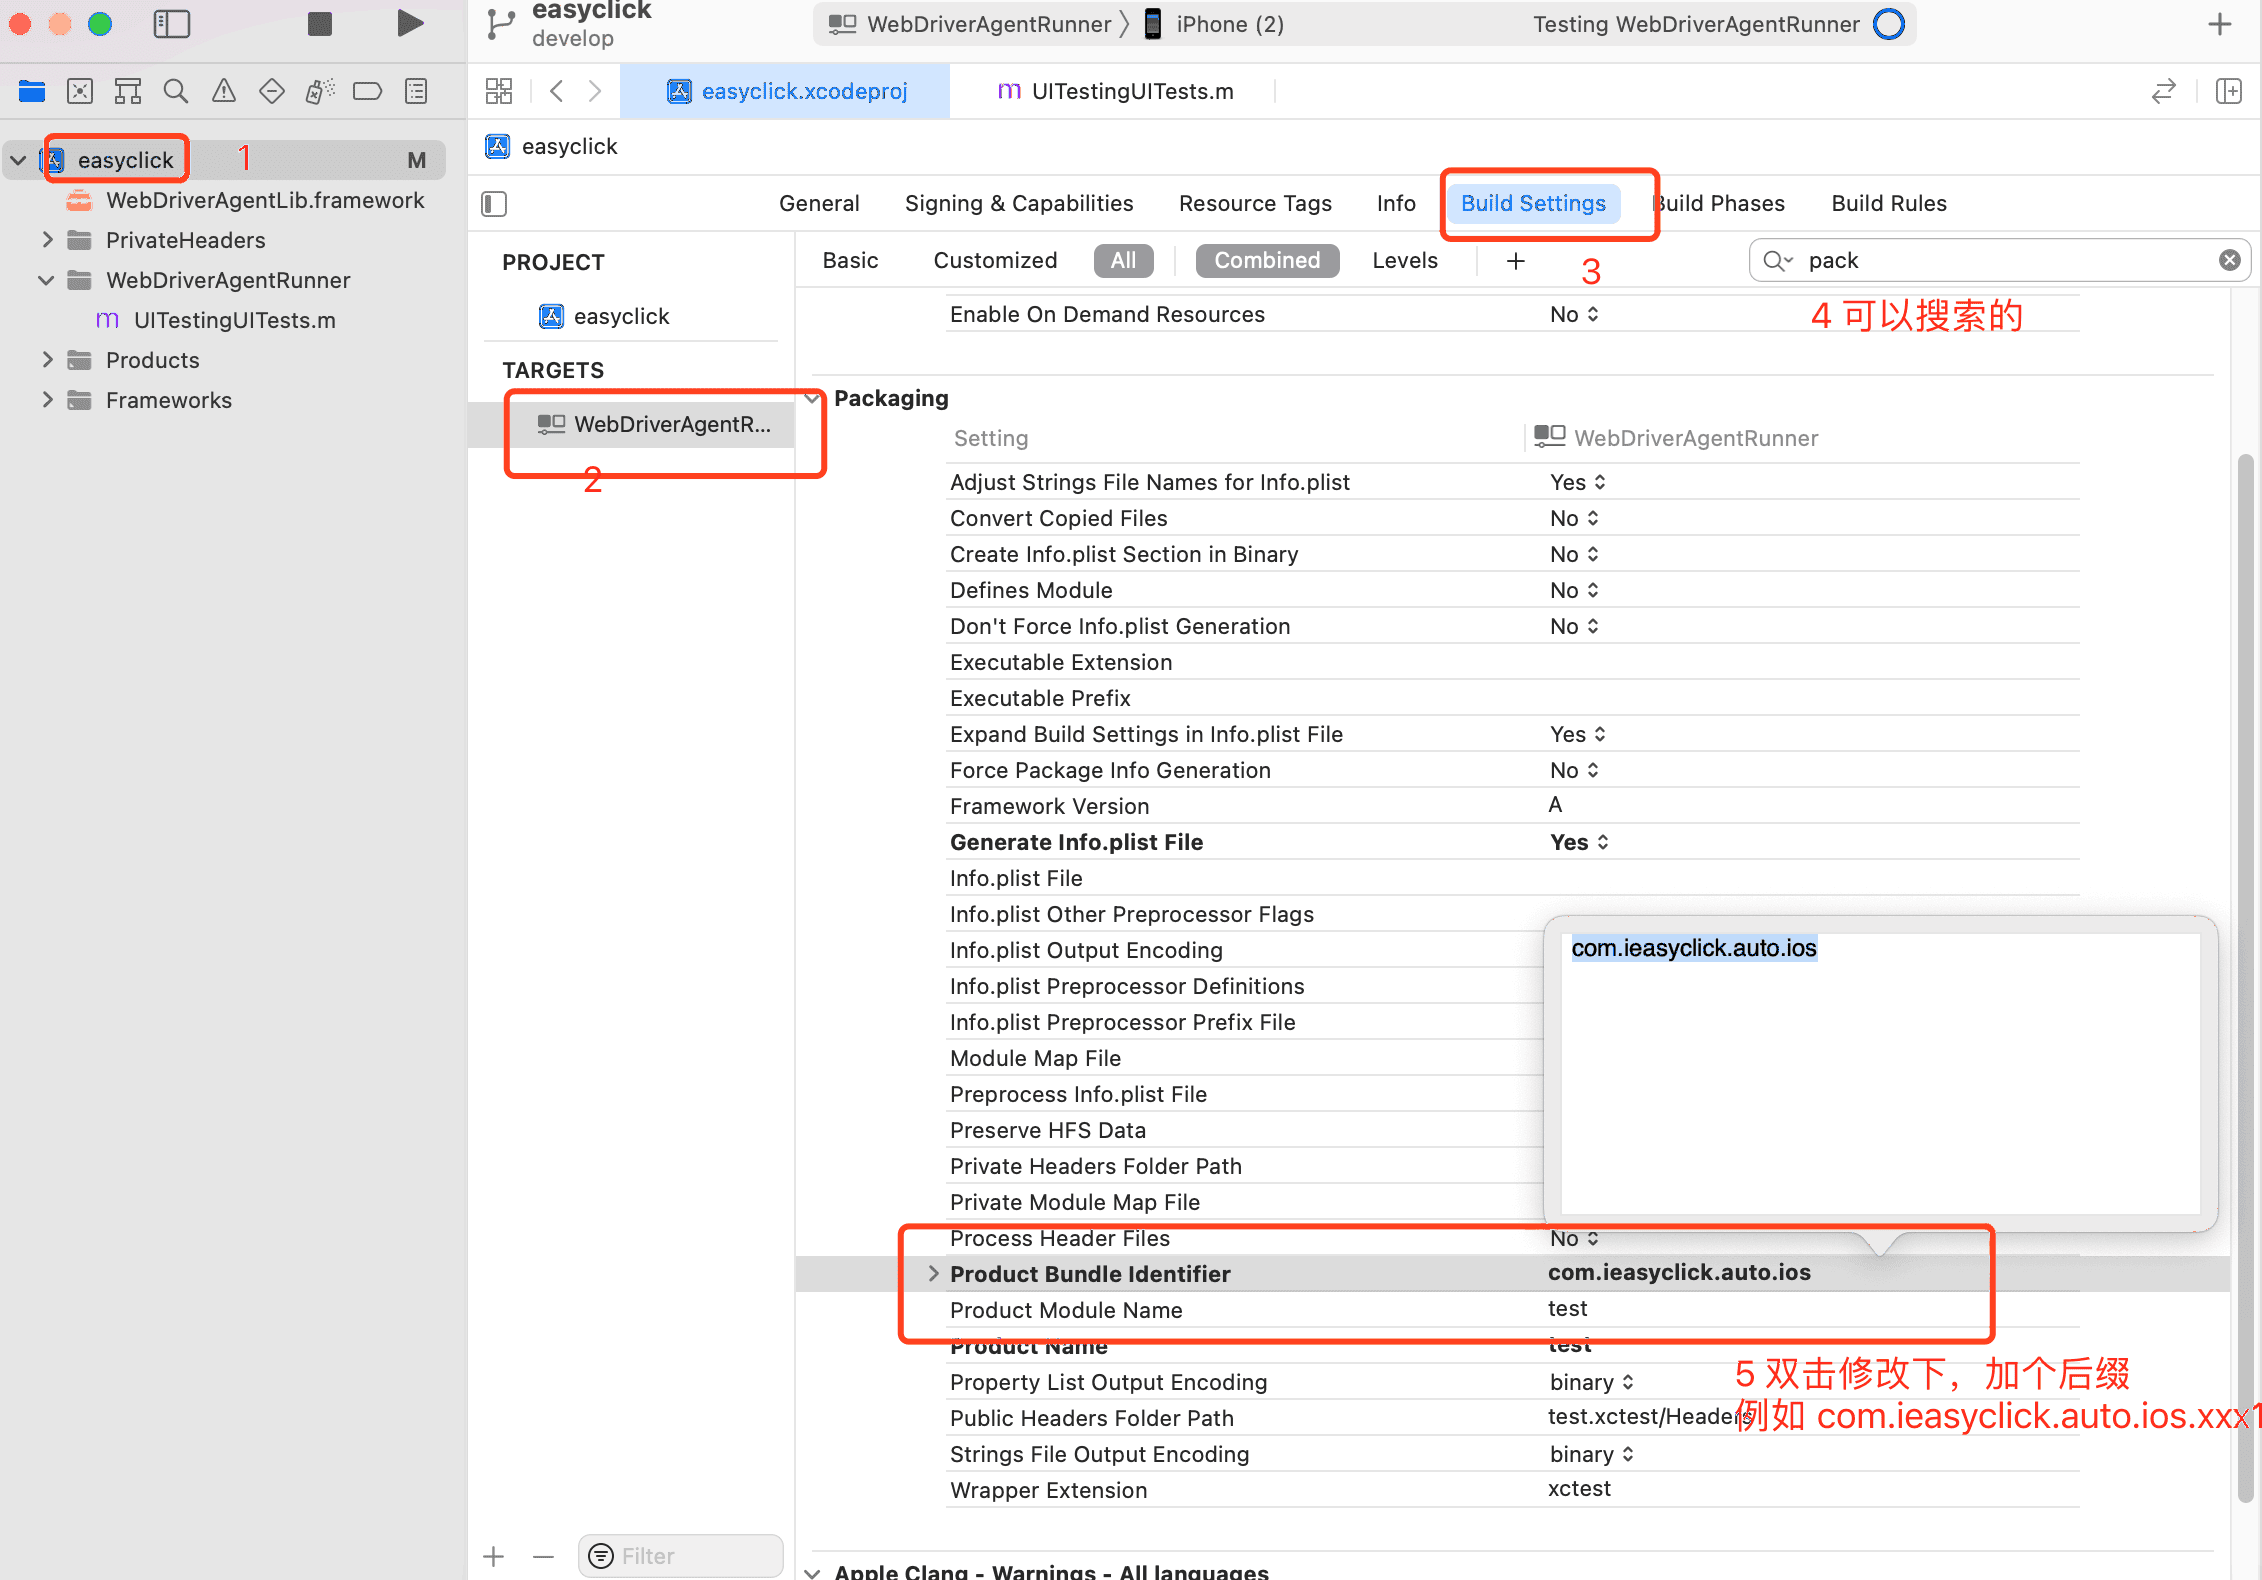
Task: Click the add build setting plus button
Action: tap(1516, 260)
